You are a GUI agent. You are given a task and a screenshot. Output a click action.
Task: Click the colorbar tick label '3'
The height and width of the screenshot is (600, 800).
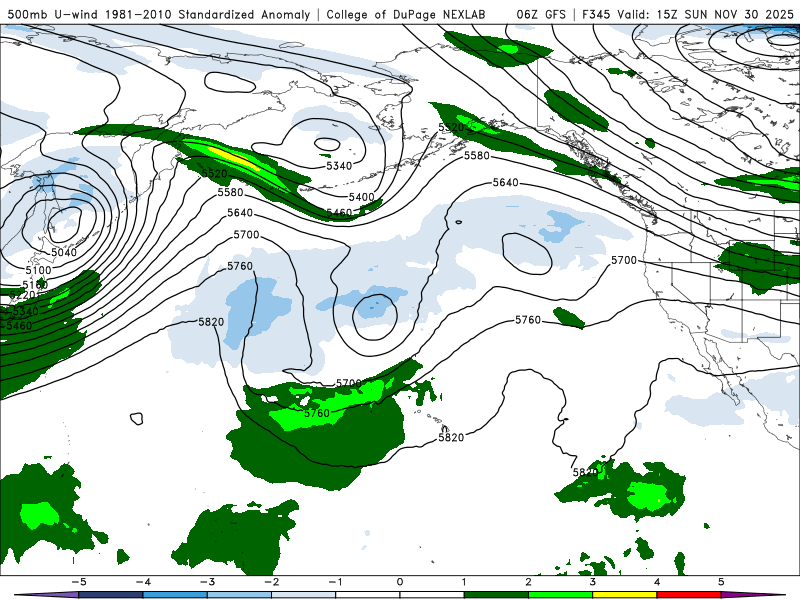592,582
